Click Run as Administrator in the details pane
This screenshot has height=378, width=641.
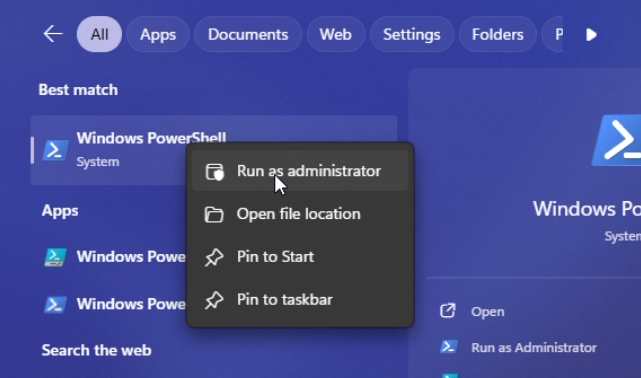point(534,348)
